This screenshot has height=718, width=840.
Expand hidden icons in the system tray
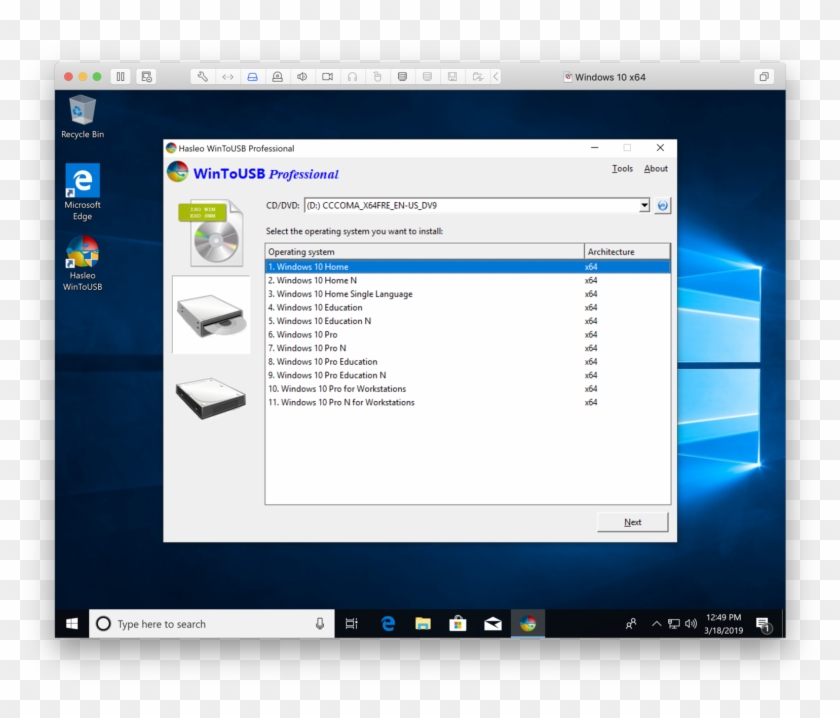[x=658, y=623]
